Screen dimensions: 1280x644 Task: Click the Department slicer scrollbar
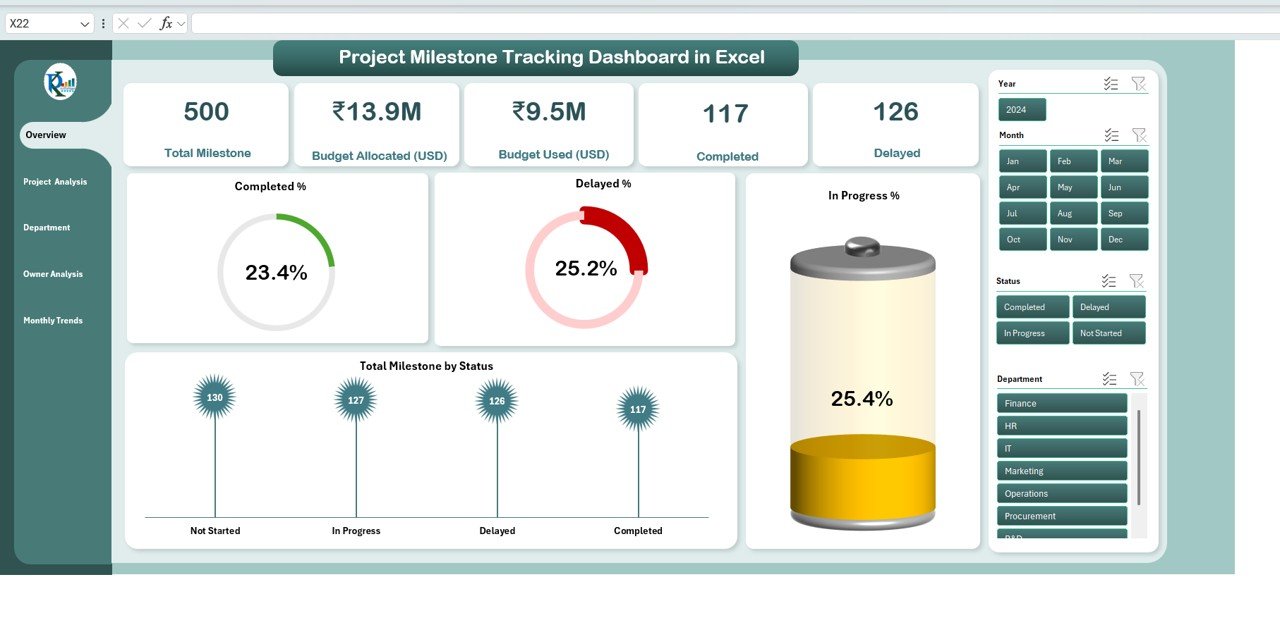pos(1138,456)
